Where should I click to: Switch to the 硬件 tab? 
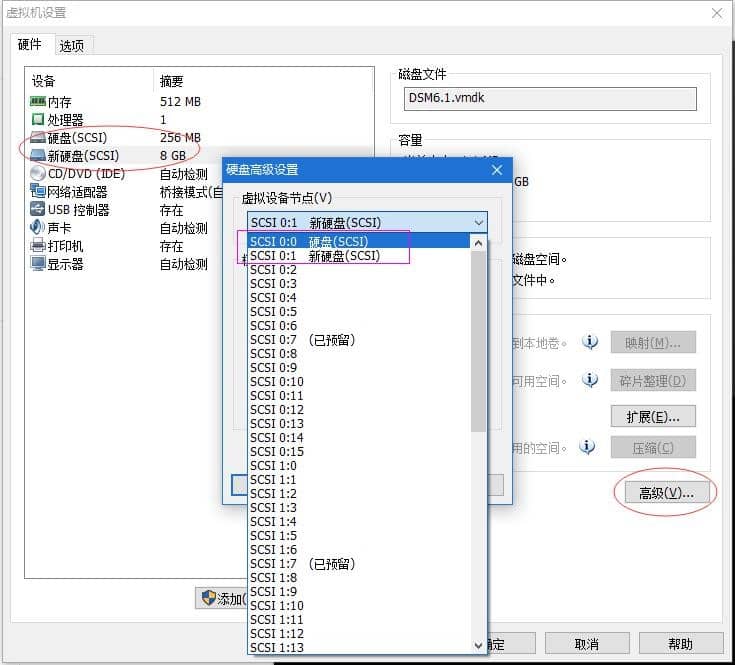(x=30, y=45)
